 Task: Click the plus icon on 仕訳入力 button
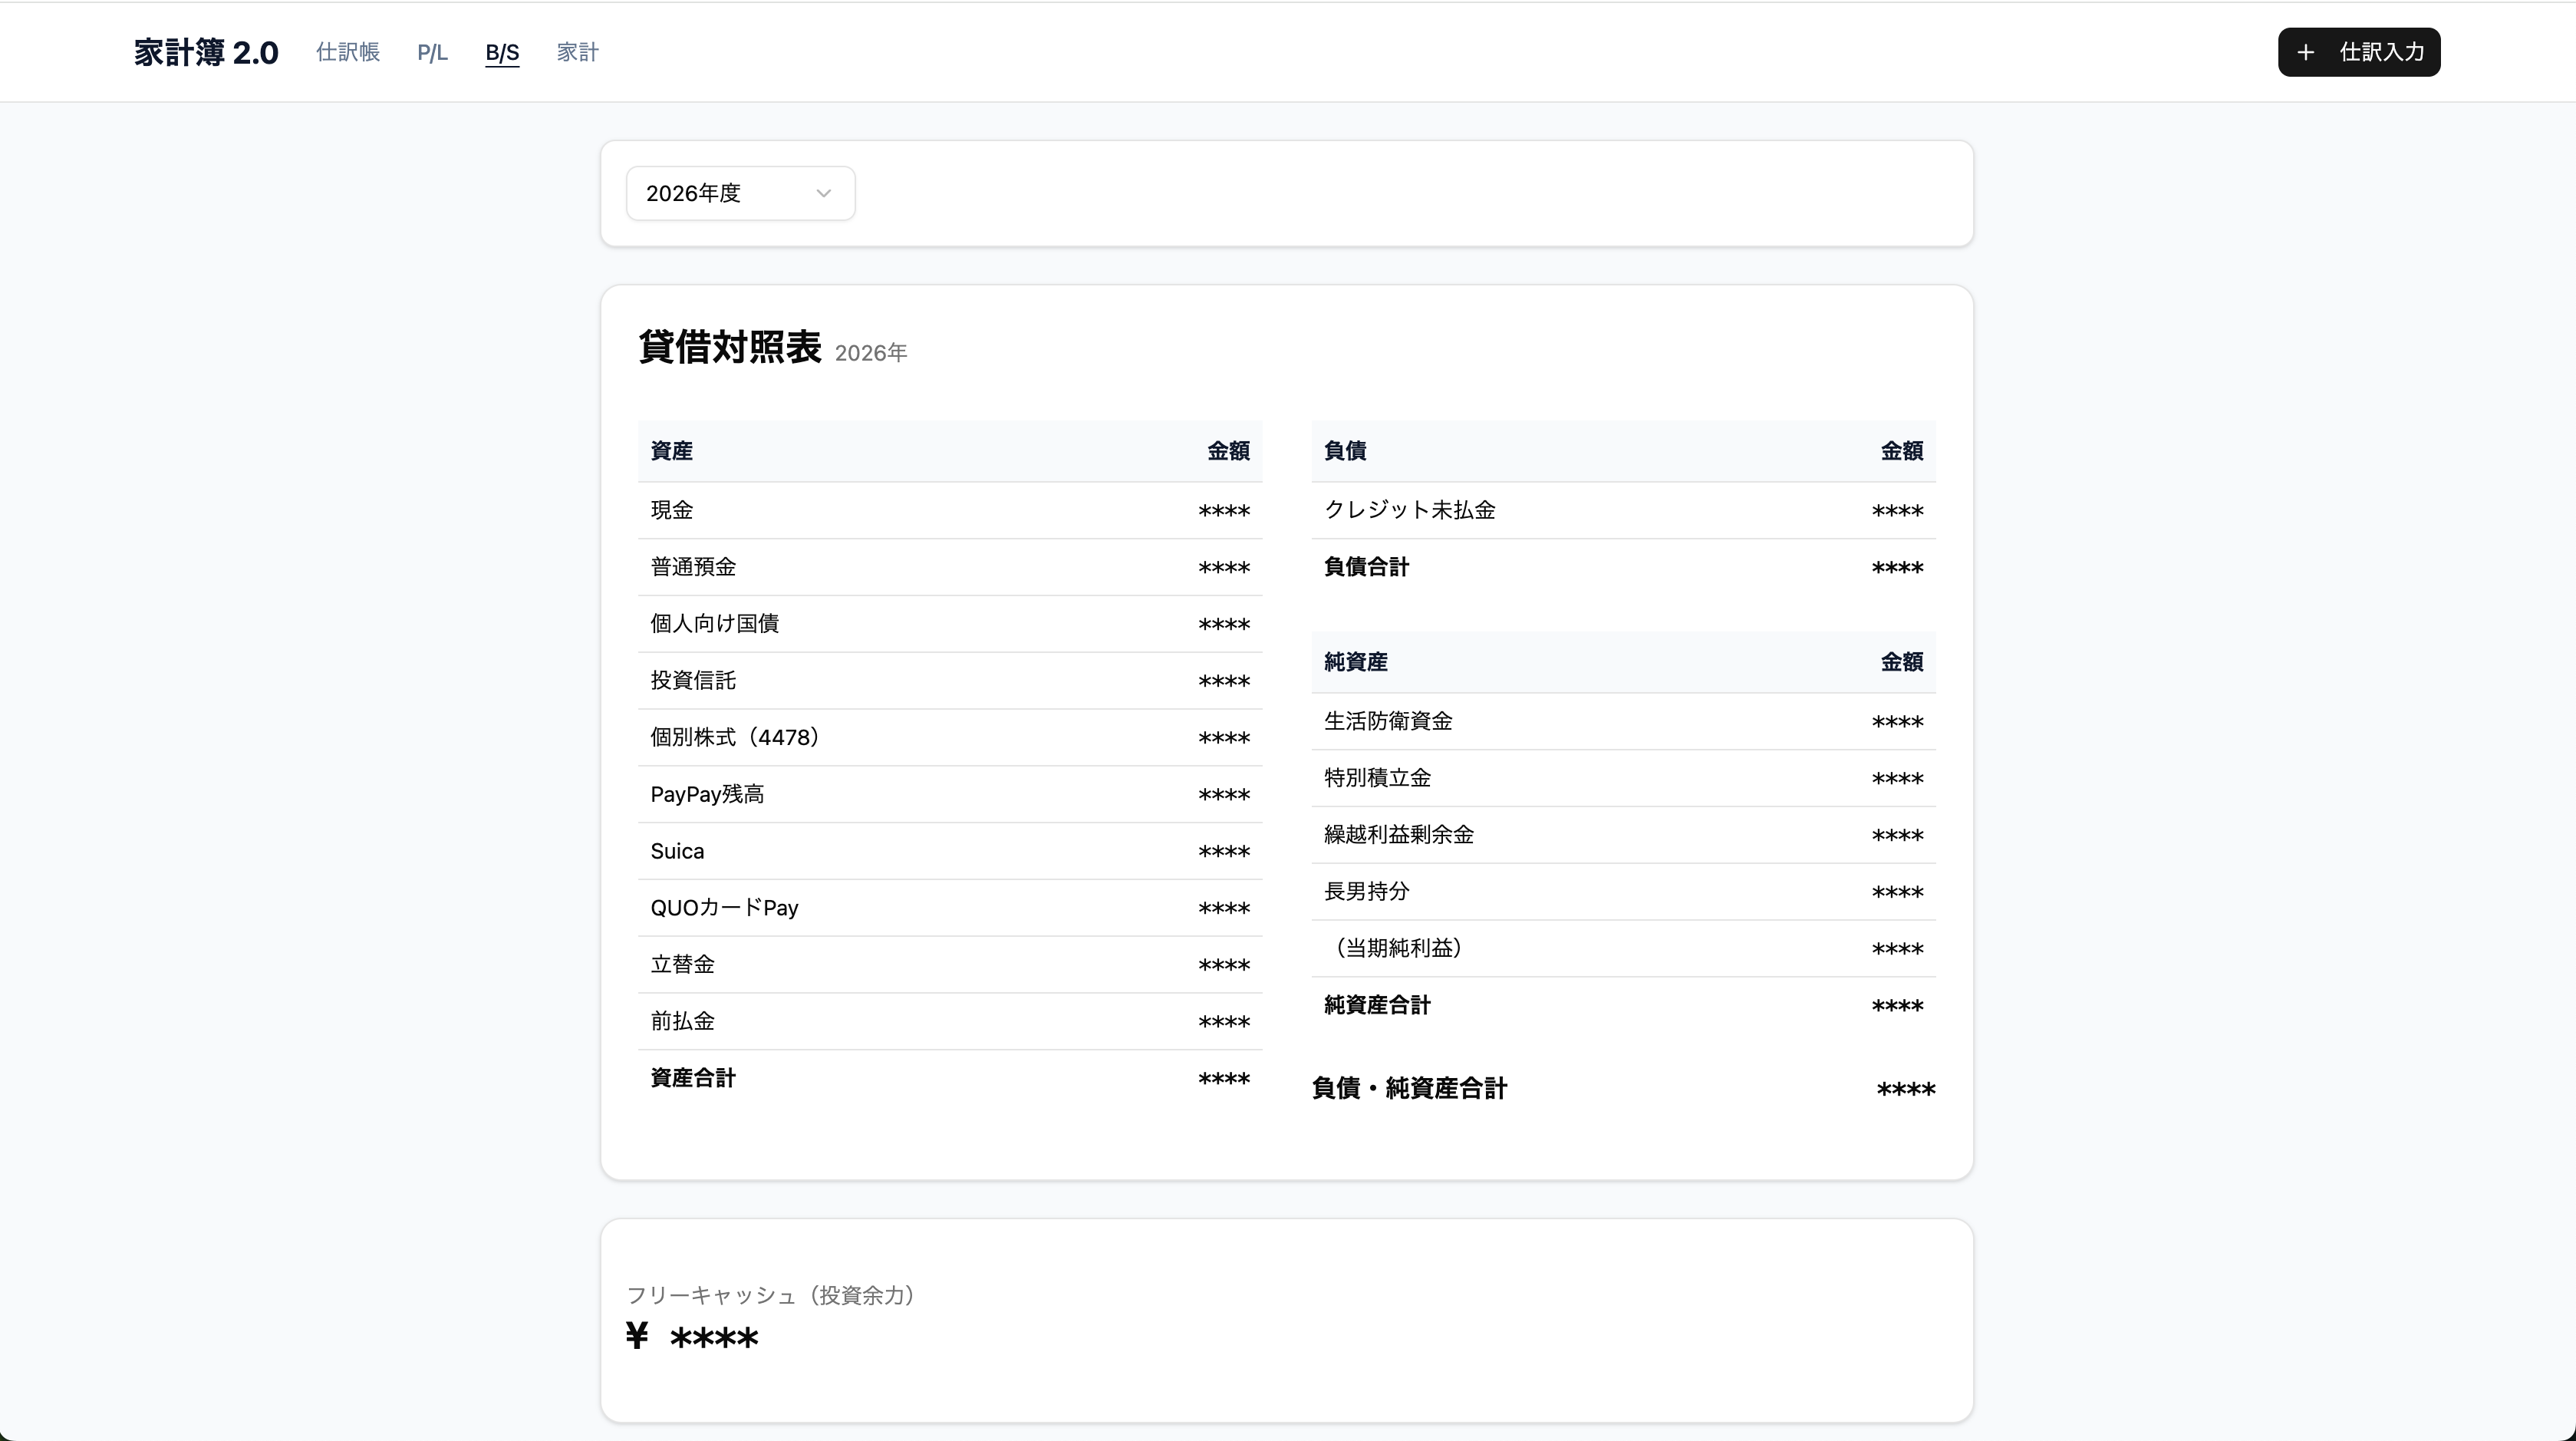coord(2306,52)
